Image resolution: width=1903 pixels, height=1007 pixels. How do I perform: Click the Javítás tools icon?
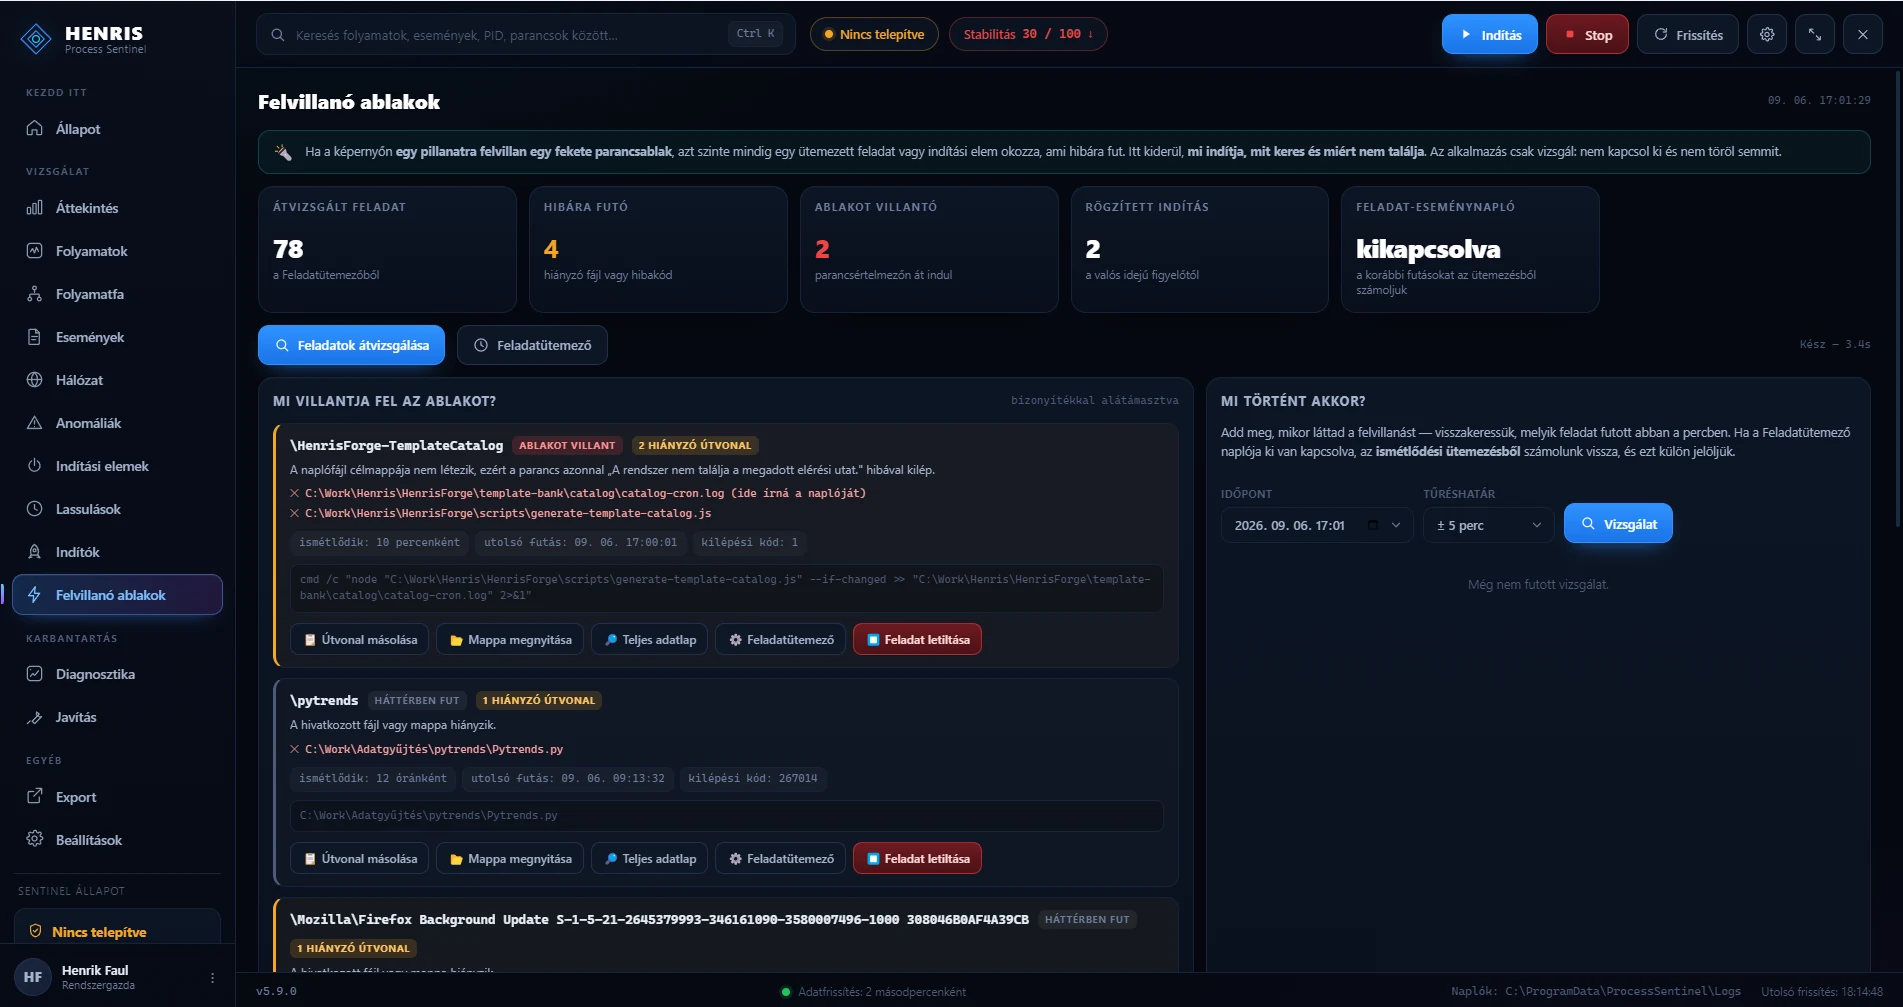(35, 717)
